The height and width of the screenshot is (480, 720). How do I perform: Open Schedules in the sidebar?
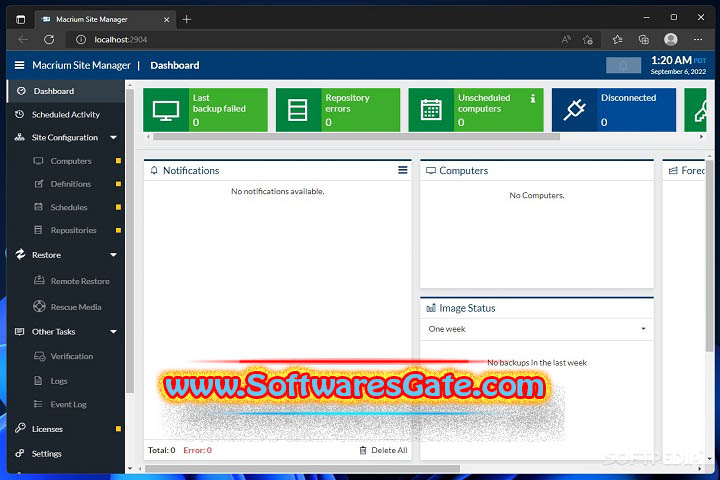pyautogui.click(x=69, y=207)
